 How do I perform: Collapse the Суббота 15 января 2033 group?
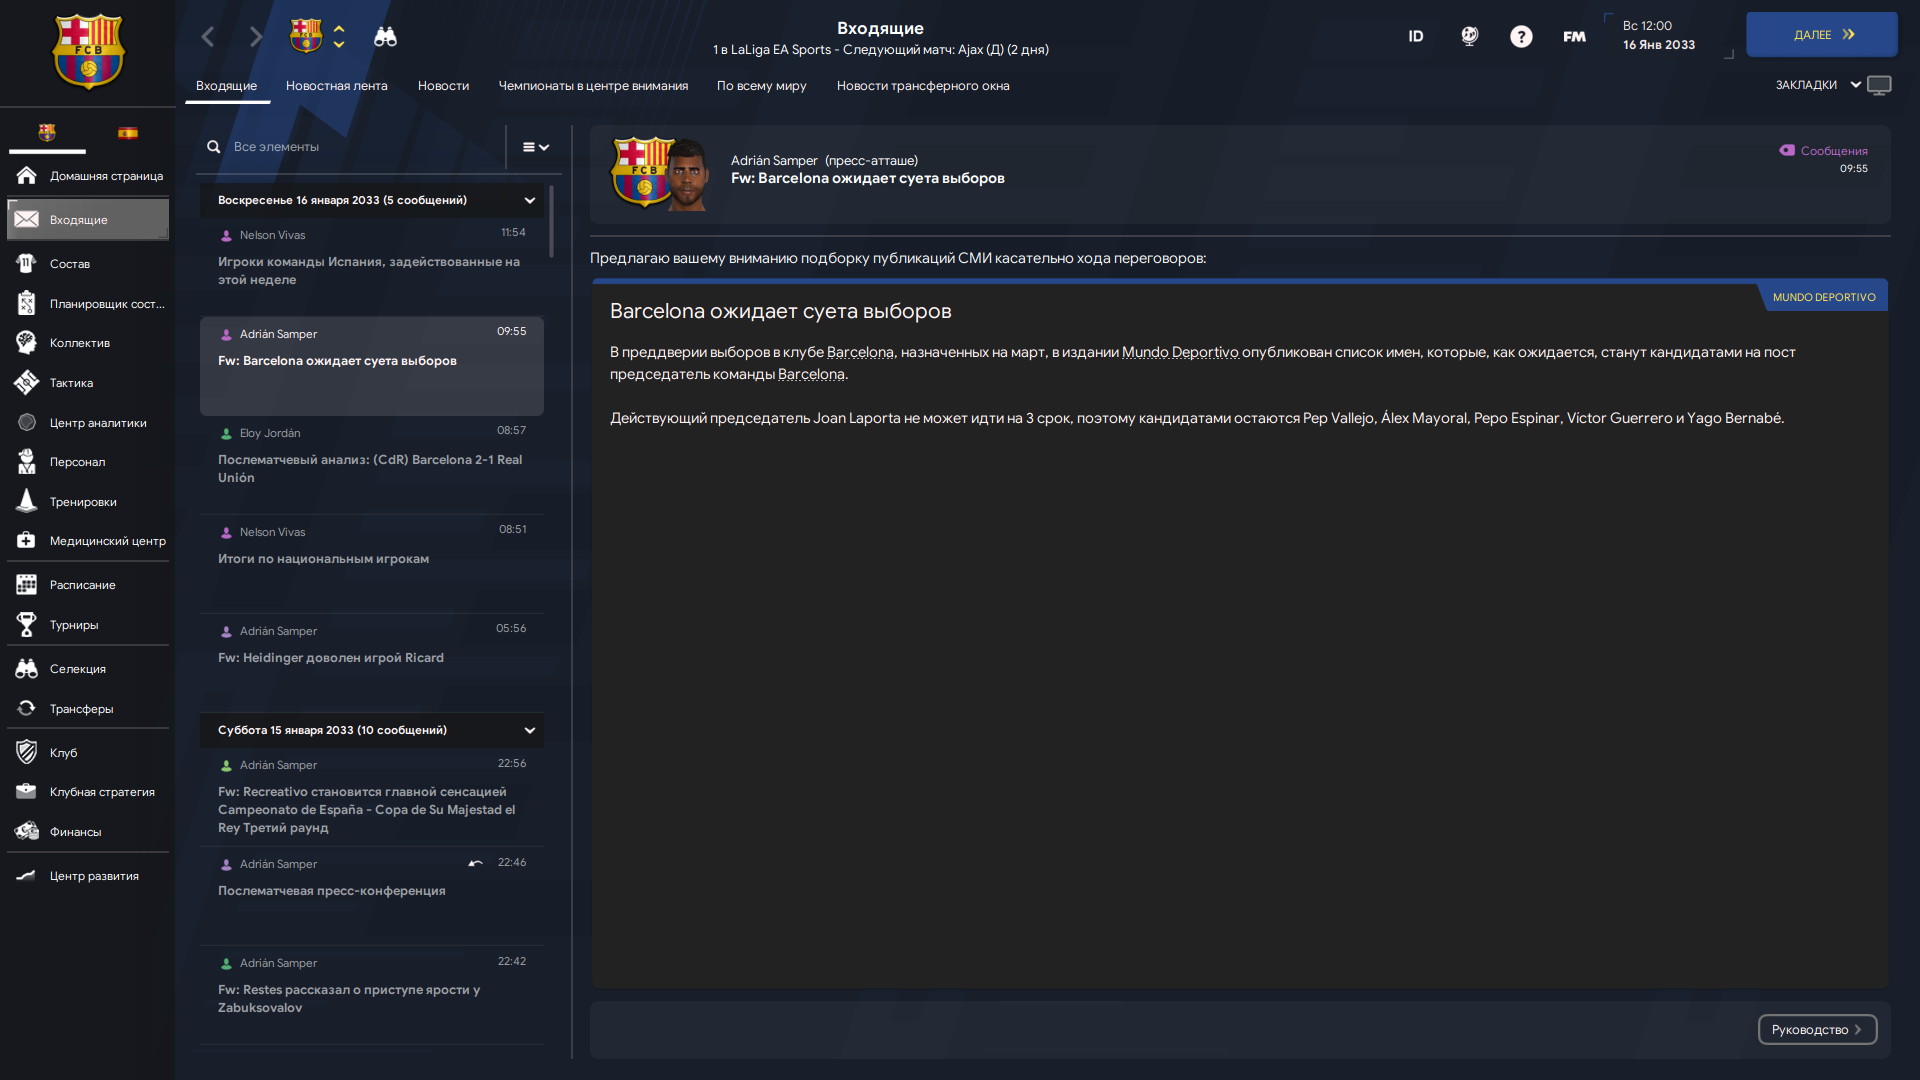(x=530, y=731)
